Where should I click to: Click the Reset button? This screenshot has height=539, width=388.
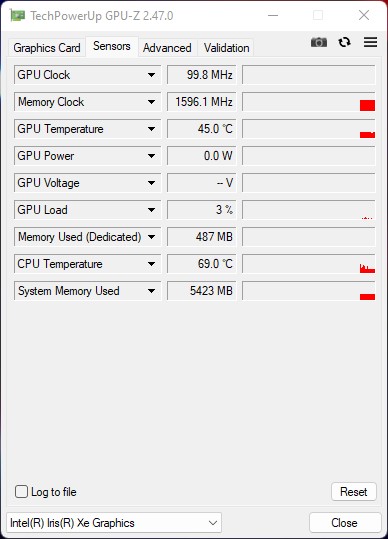click(x=354, y=492)
